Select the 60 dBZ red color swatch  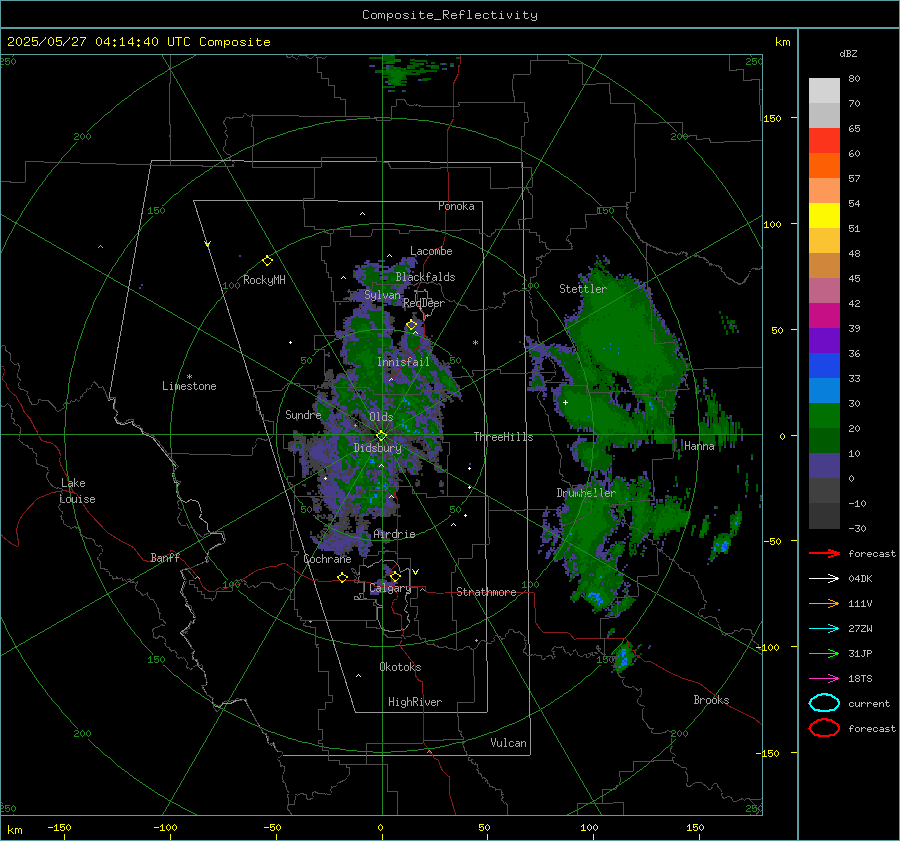pyautogui.click(x=824, y=141)
